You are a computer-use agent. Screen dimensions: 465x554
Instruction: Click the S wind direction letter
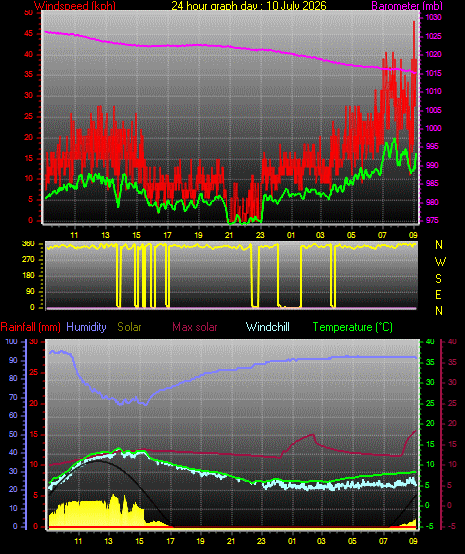438,279
